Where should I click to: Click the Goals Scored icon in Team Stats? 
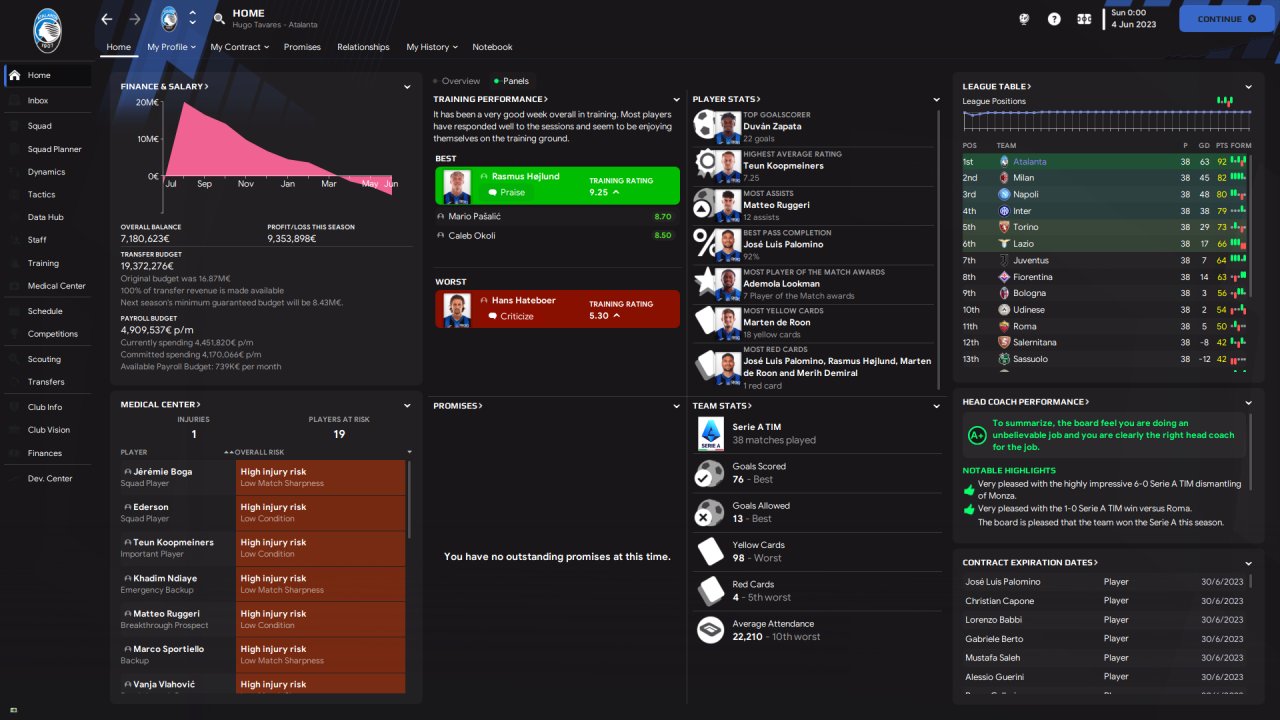[709, 472]
